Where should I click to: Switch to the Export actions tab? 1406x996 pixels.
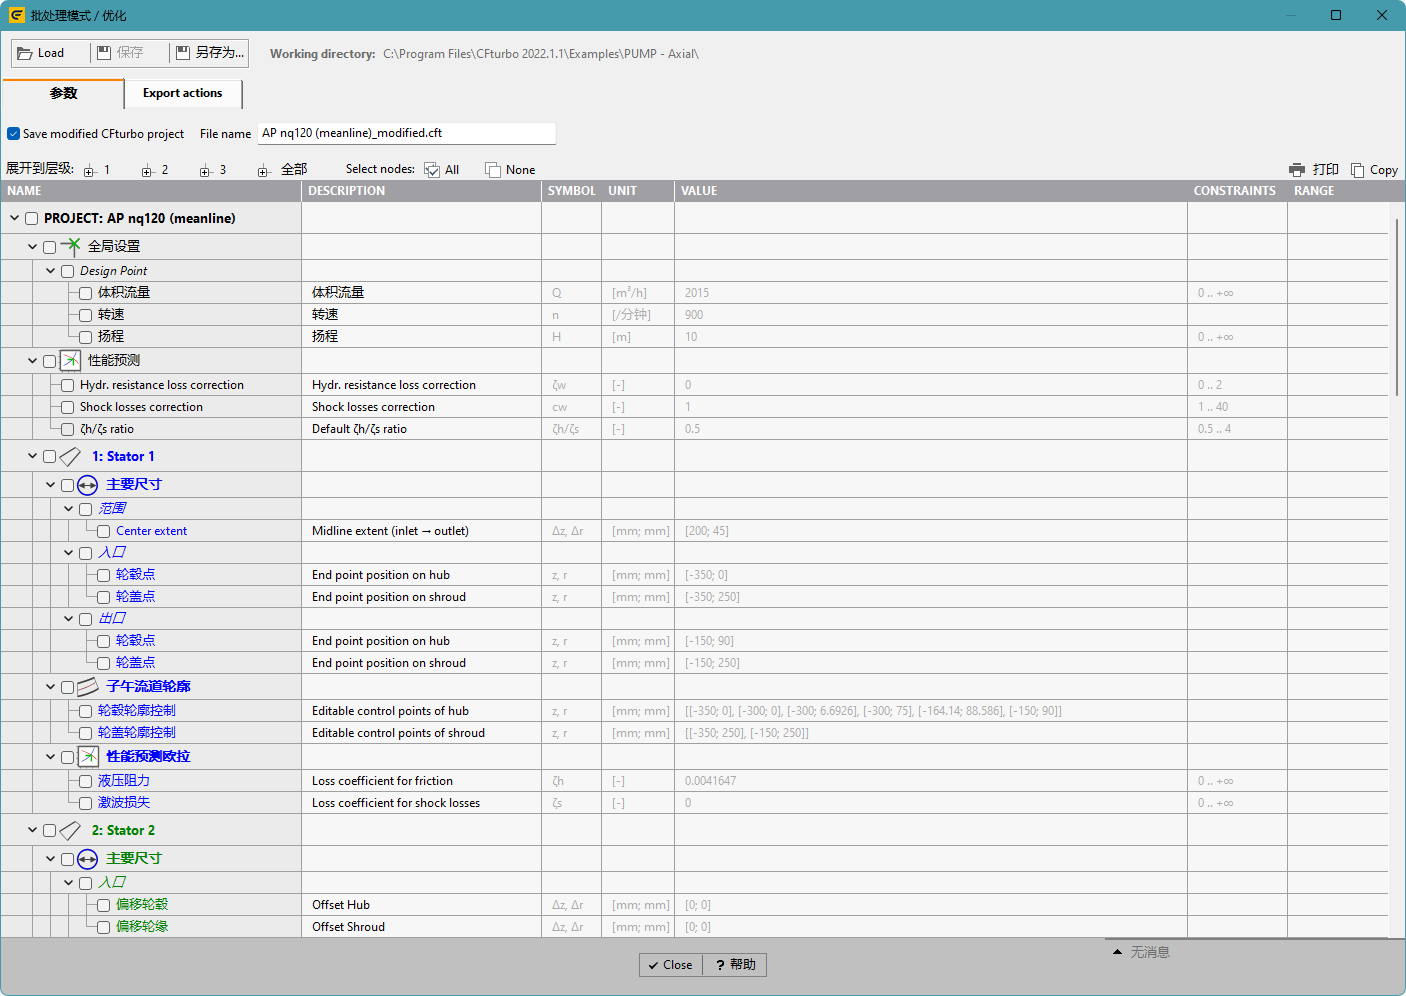[183, 93]
